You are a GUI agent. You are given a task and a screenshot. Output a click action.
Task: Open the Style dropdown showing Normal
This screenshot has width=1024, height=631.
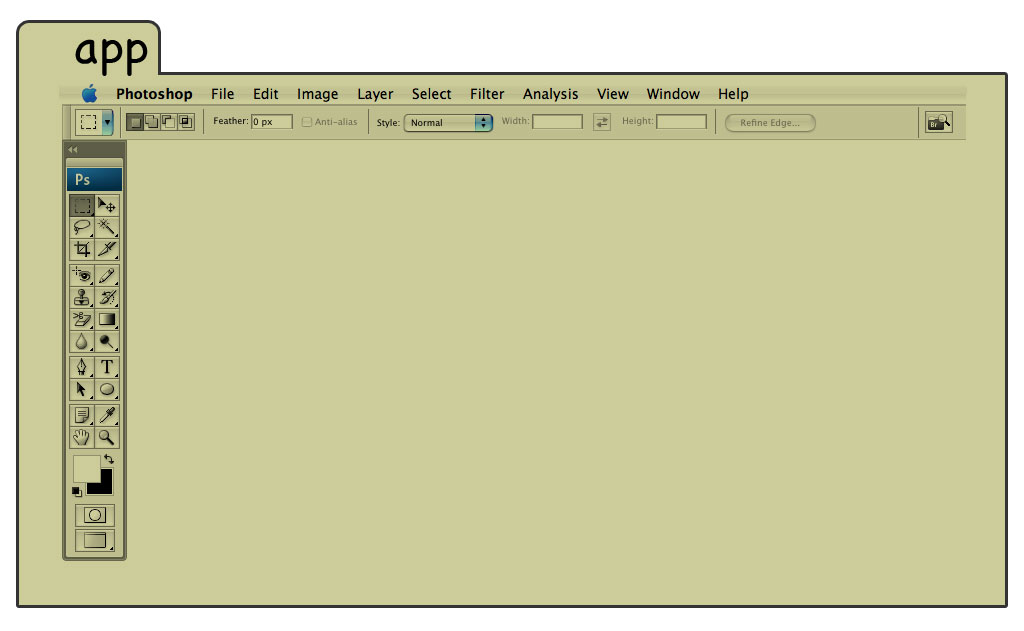coord(448,123)
